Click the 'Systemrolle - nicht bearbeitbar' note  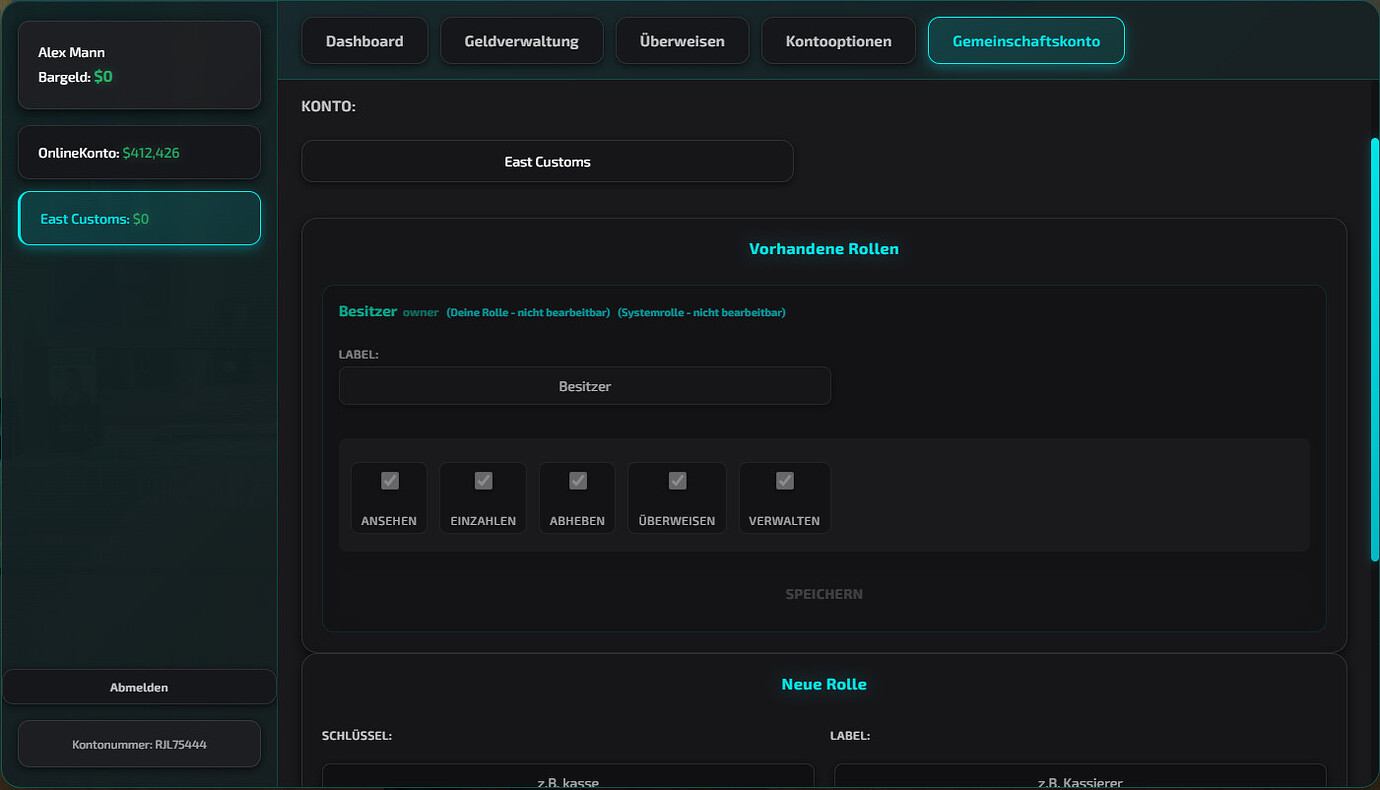(702, 313)
